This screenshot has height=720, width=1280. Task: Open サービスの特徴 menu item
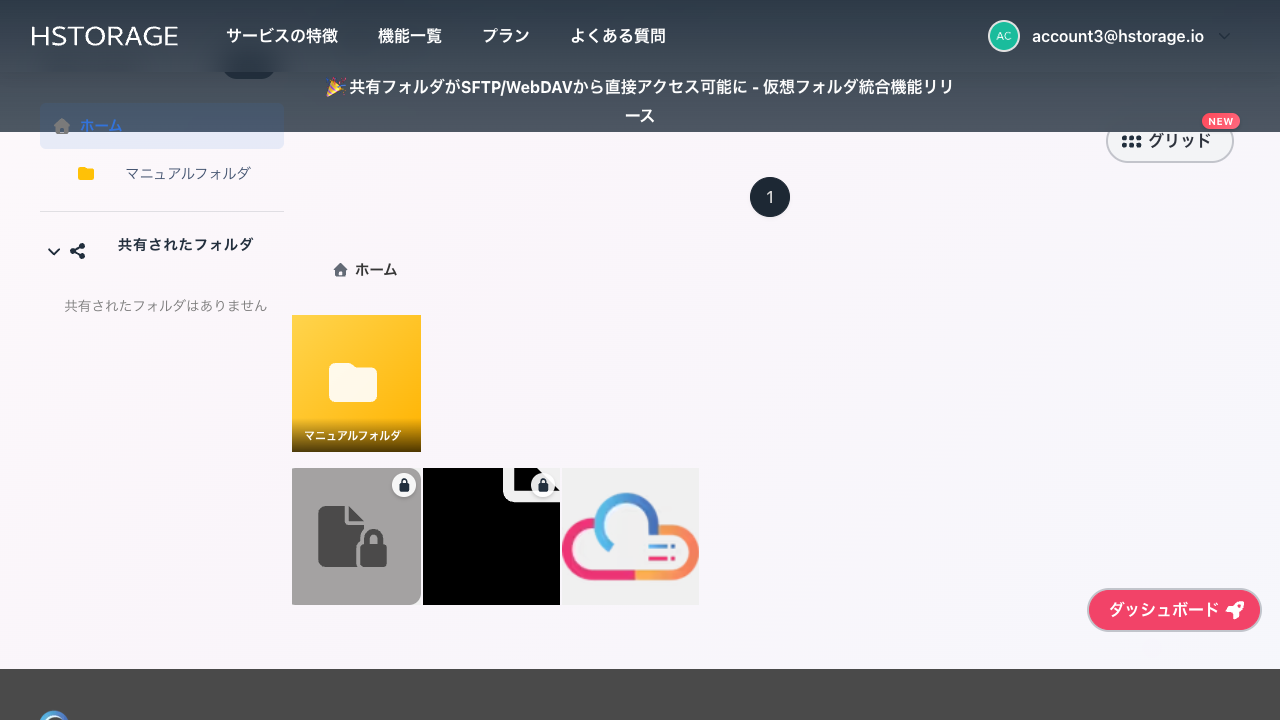click(282, 36)
